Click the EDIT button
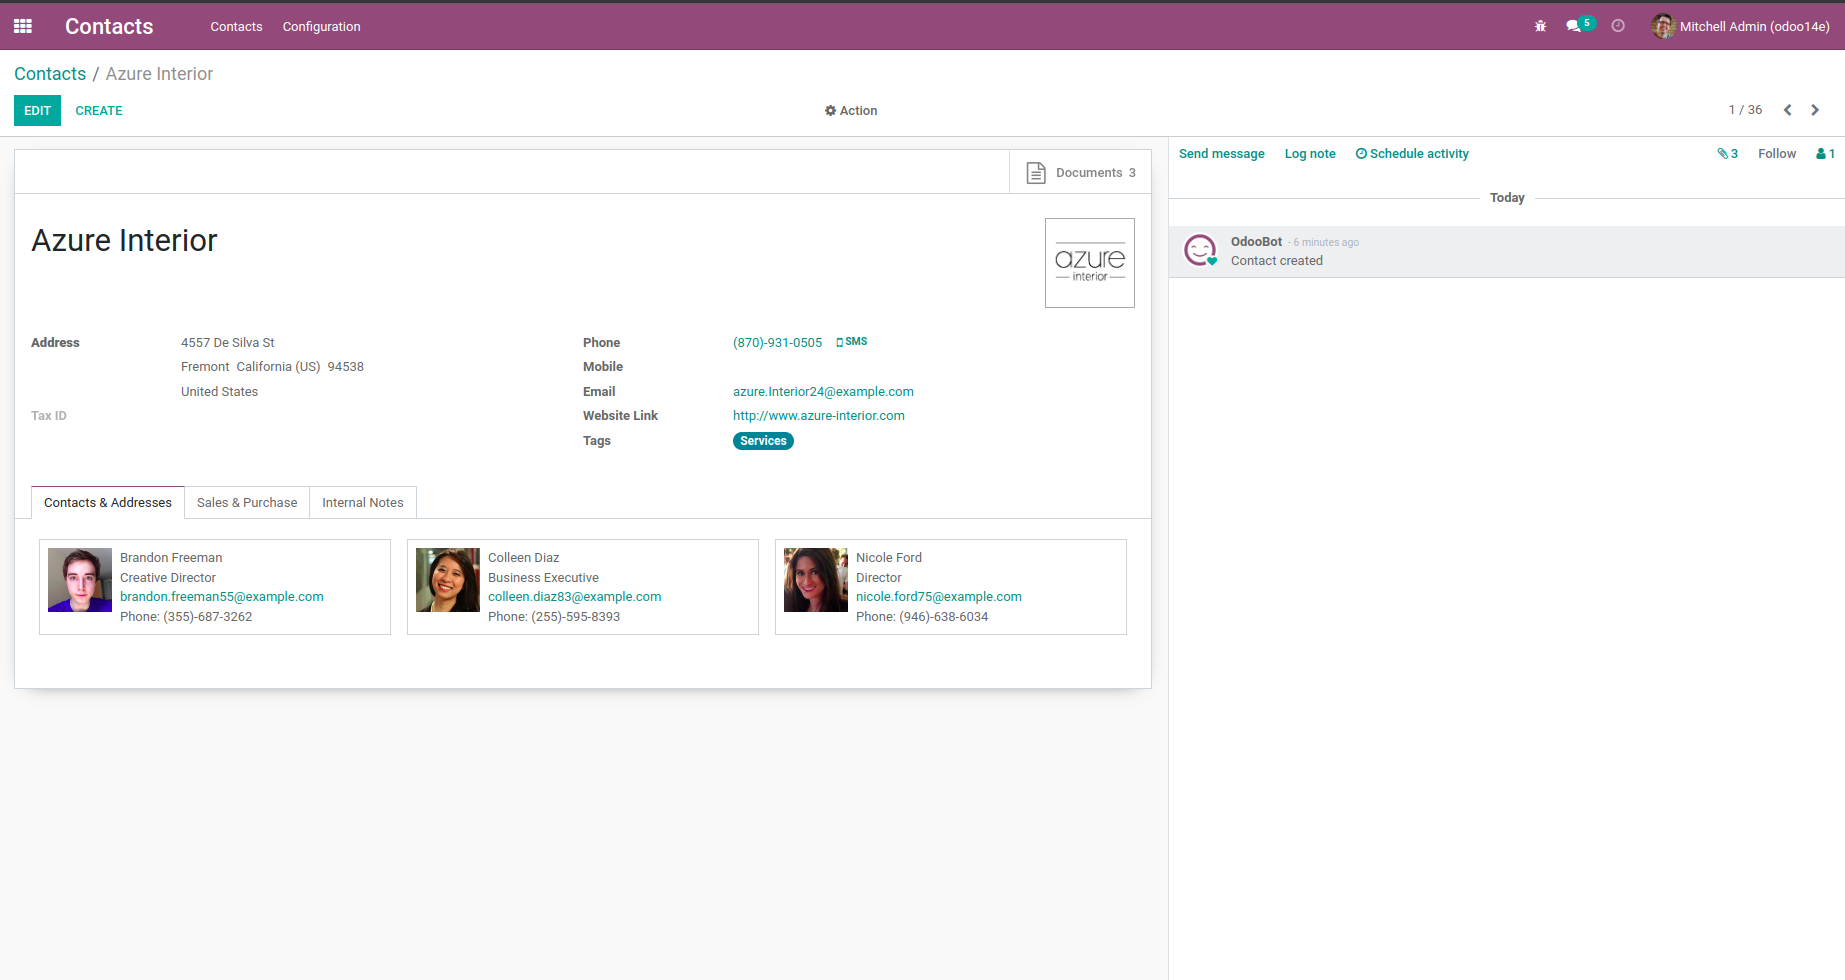 pos(37,110)
